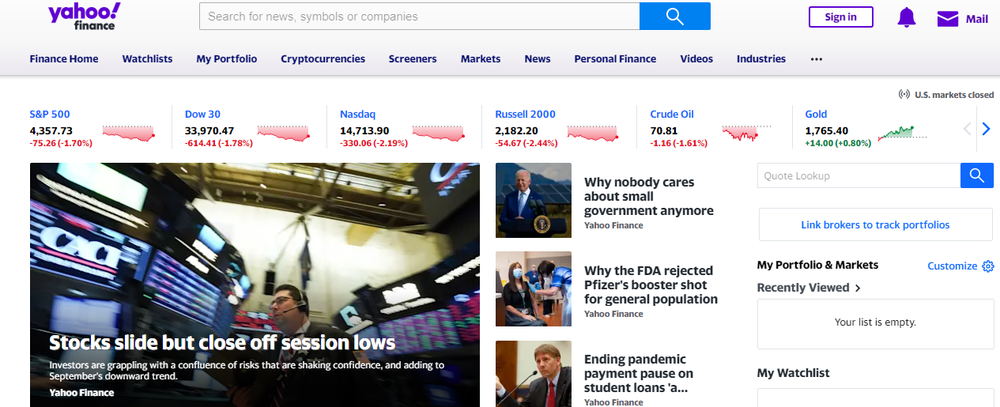Click the Gold green sparkline chart

[x=902, y=133]
